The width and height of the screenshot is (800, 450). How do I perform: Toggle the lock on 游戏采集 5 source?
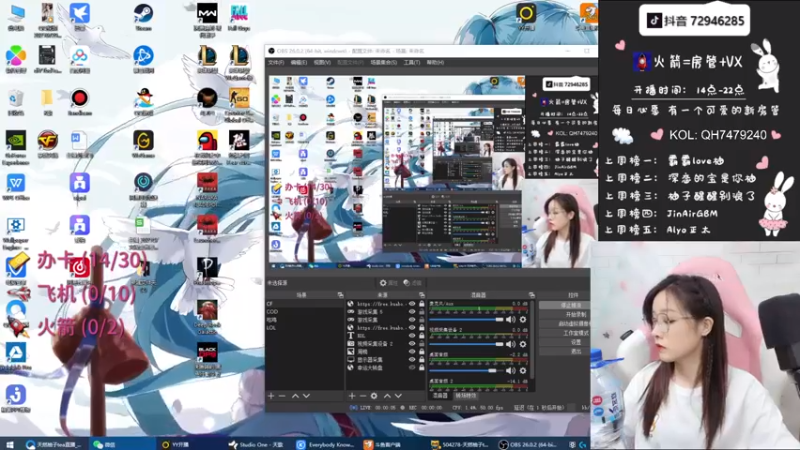421,312
